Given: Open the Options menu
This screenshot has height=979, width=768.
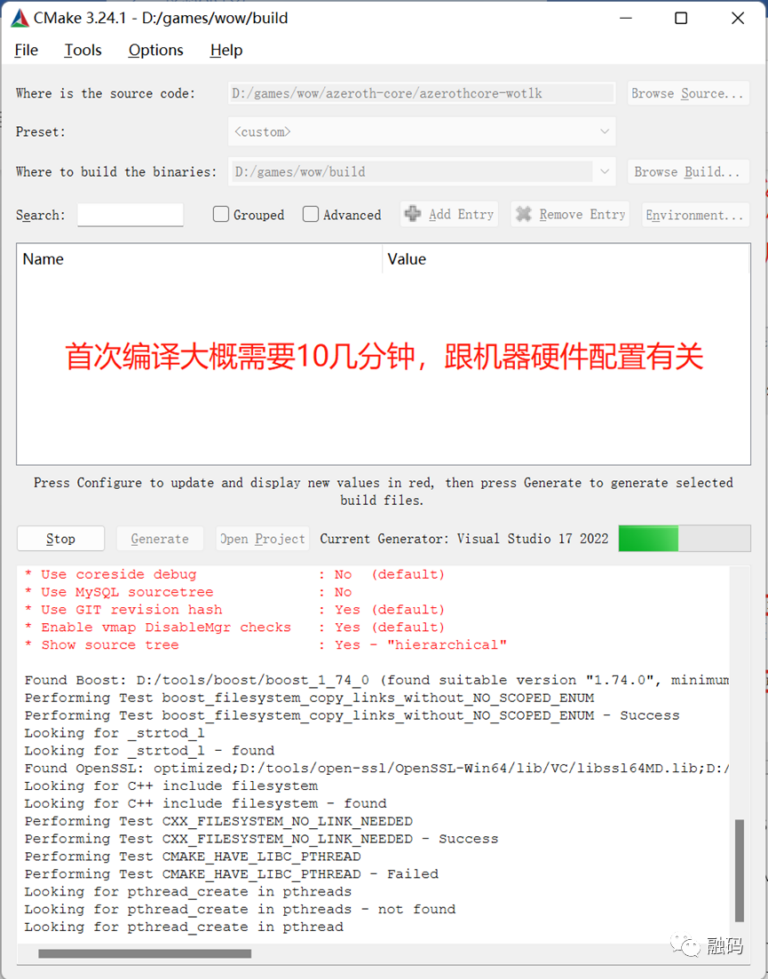Looking at the screenshot, I should pyautogui.click(x=155, y=50).
